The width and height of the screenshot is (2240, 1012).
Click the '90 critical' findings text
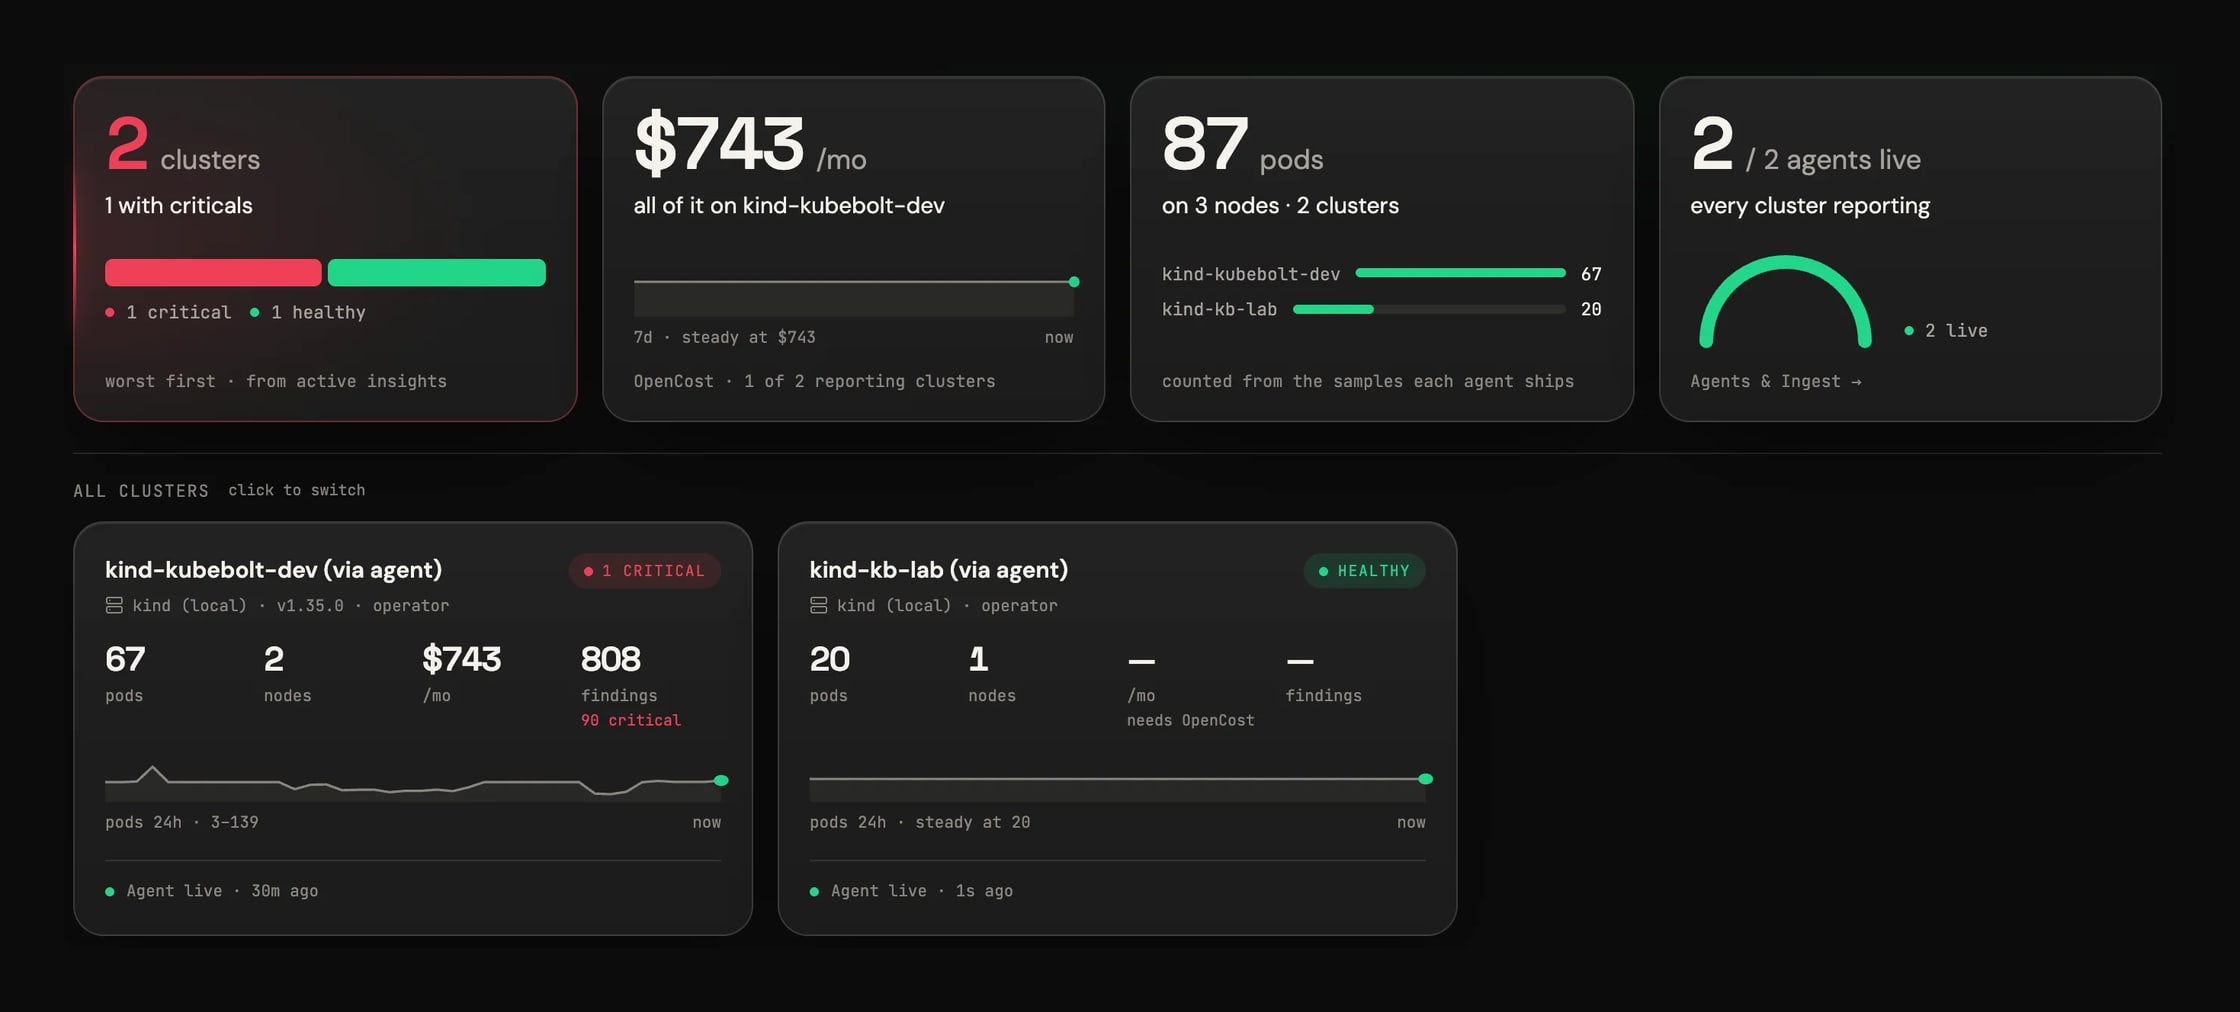click(631, 720)
